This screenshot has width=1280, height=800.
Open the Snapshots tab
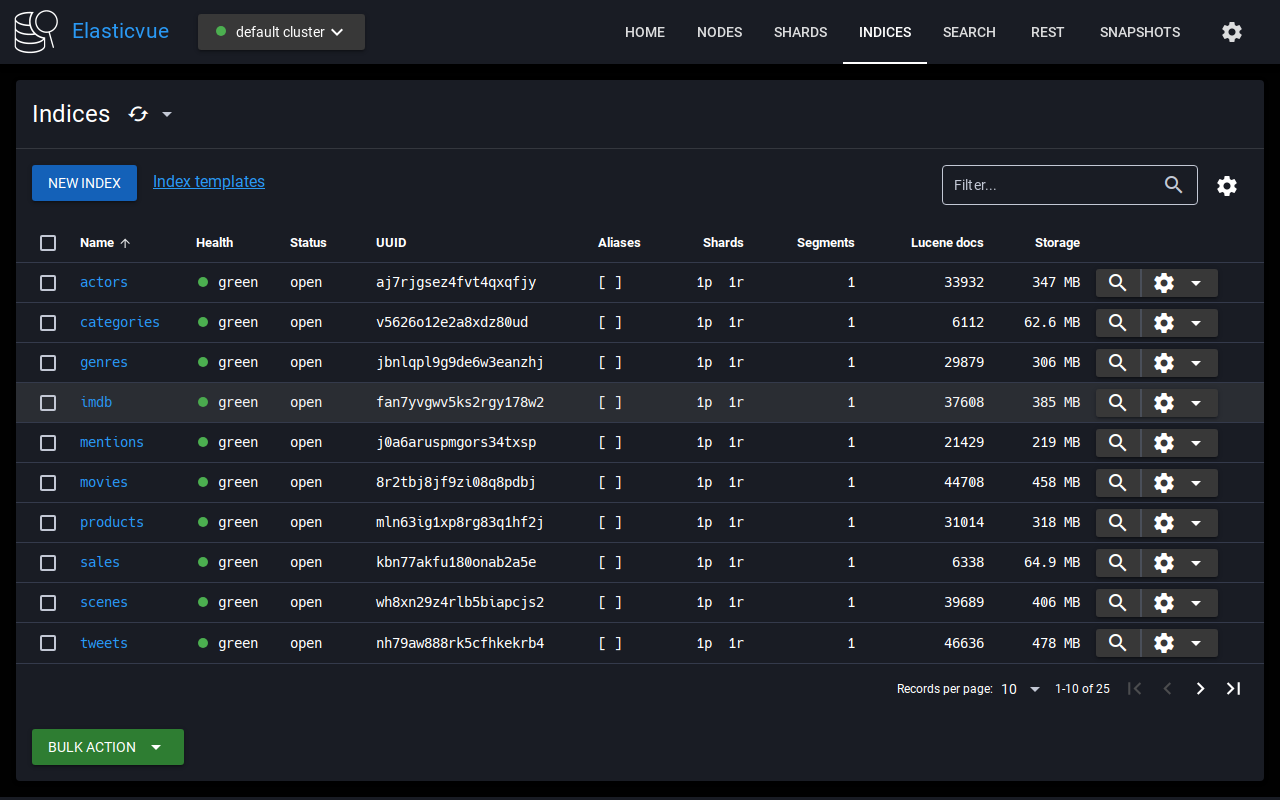pyautogui.click(x=1139, y=32)
